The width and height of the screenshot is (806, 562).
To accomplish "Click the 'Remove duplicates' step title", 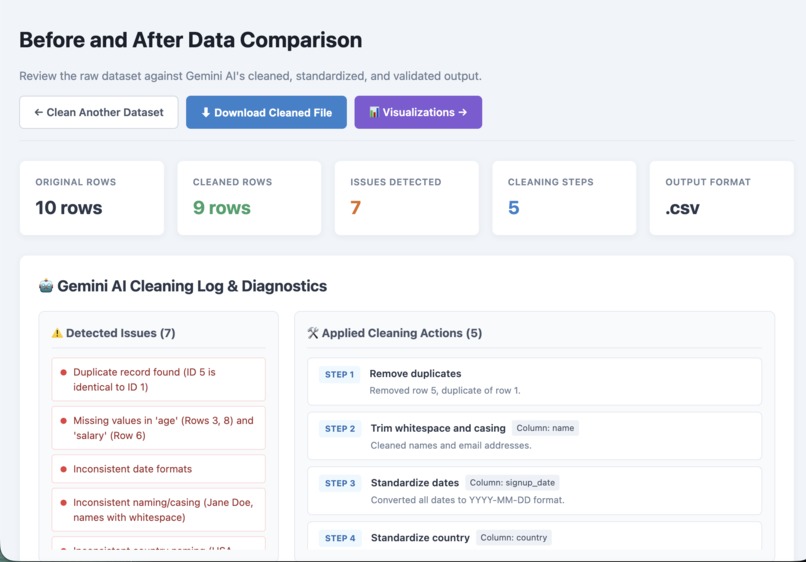I will pyautogui.click(x=415, y=374).
